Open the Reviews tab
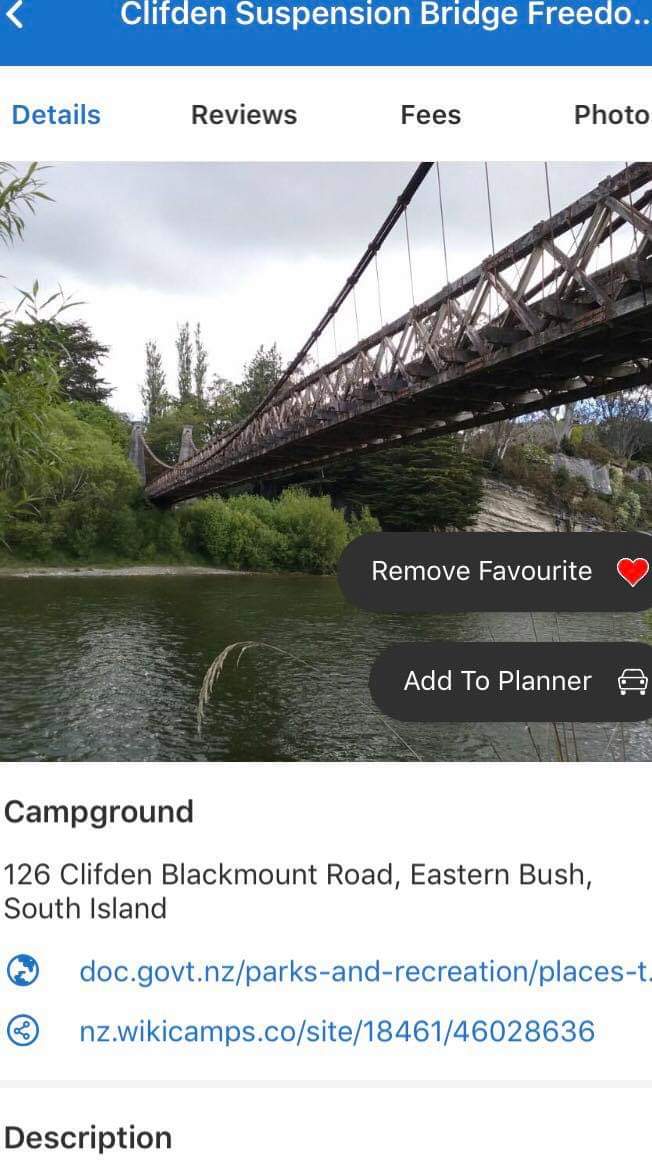Screen dimensions: 652x1160 (243, 115)
